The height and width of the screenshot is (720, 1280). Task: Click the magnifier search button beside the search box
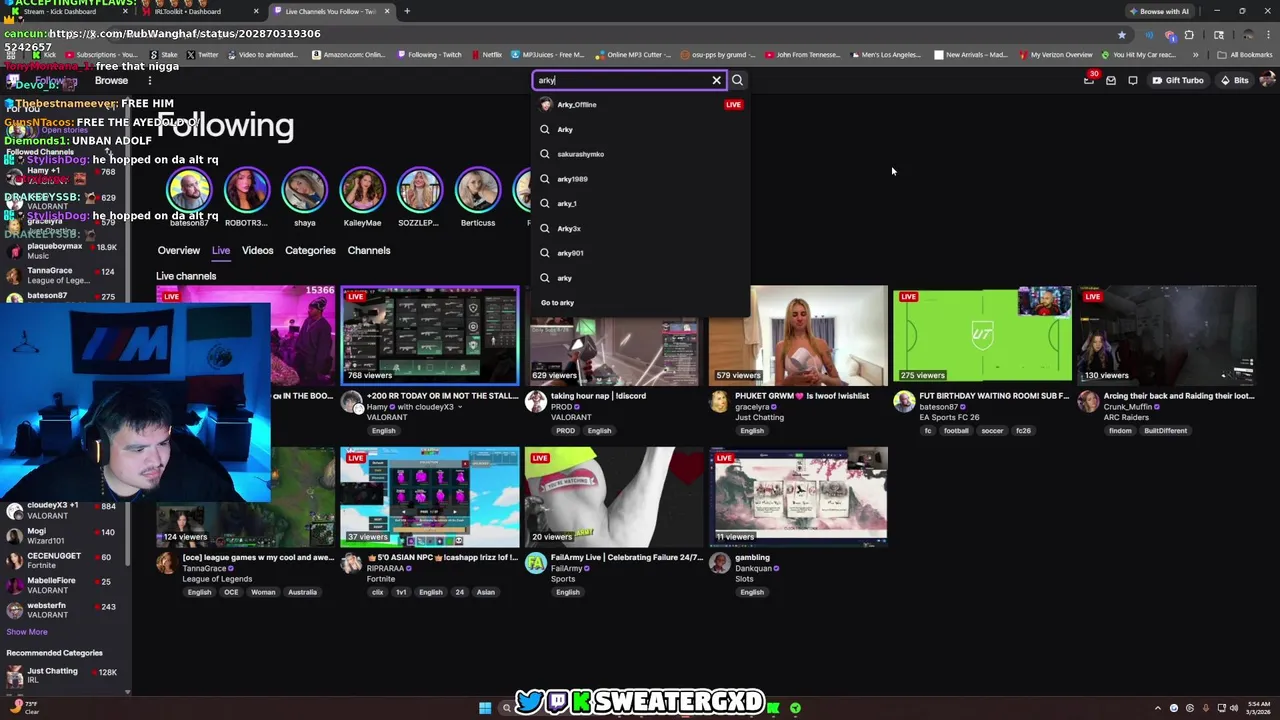click(738, 80)
